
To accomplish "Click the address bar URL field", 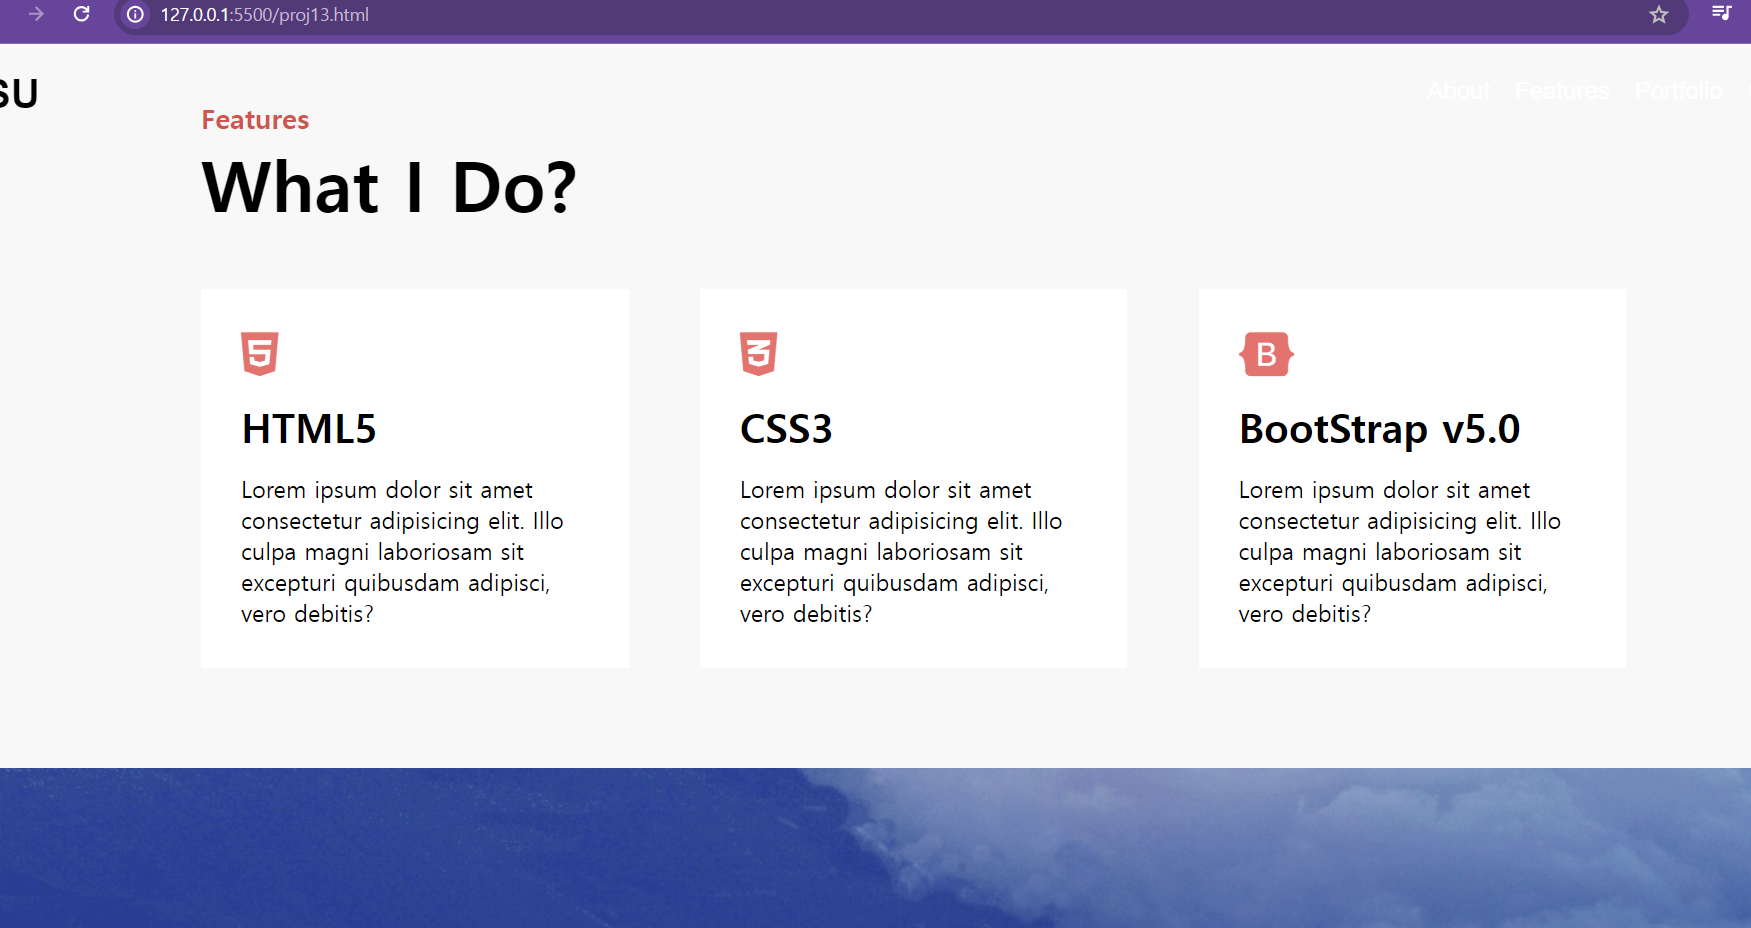I will (900, 15).
